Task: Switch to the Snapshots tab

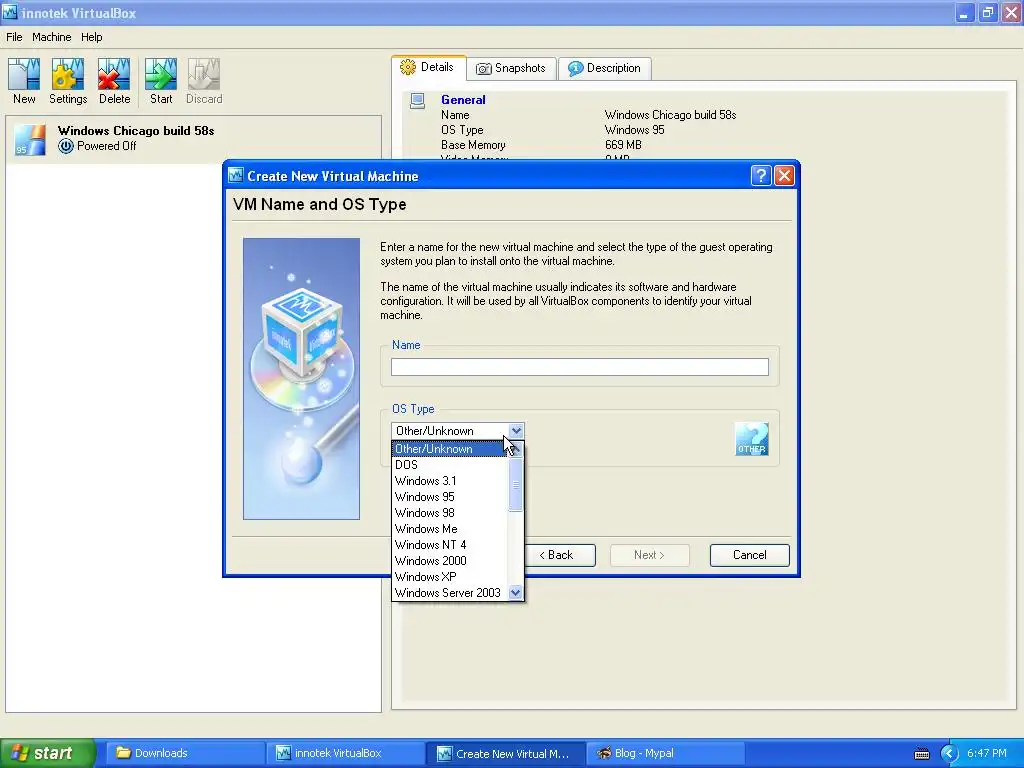Action: click(511, 68)
